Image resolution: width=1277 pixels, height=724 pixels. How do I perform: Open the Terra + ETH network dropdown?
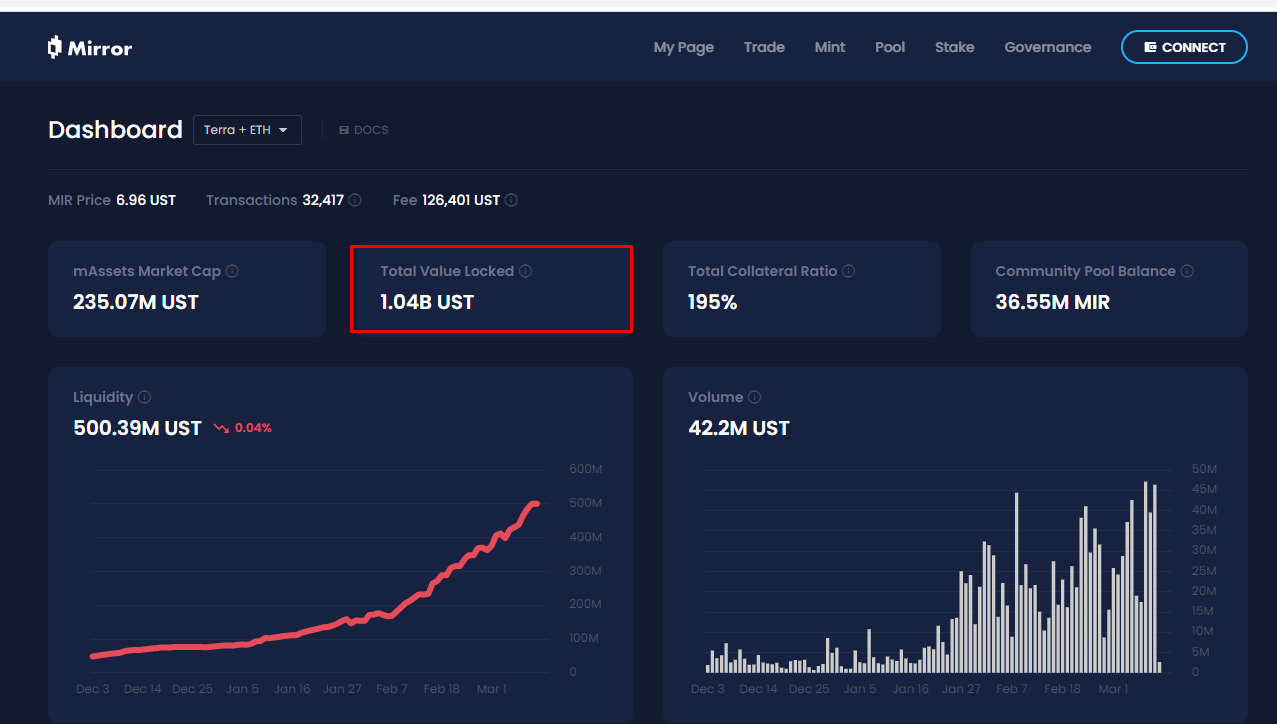[247, 130]
